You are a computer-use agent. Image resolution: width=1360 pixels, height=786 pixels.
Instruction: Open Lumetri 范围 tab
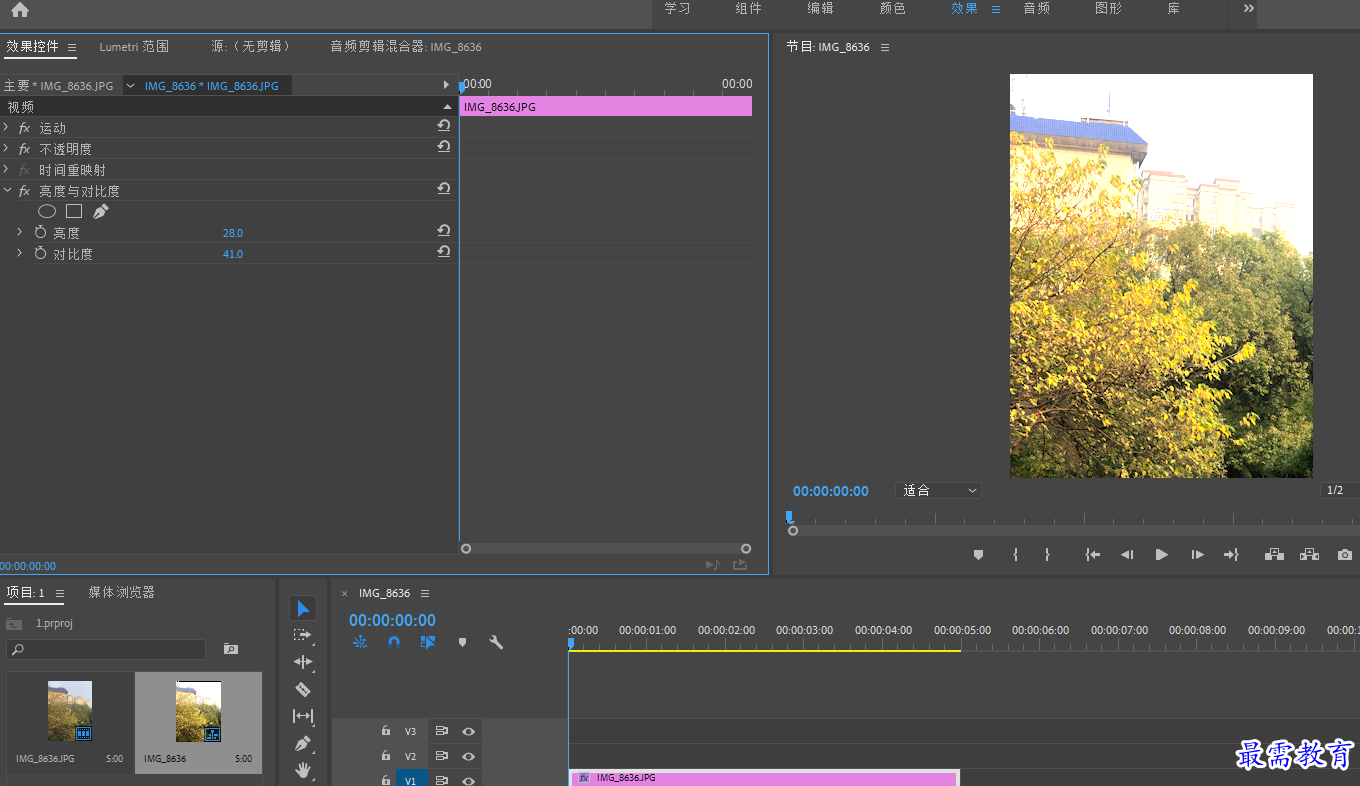coord(134,46)
